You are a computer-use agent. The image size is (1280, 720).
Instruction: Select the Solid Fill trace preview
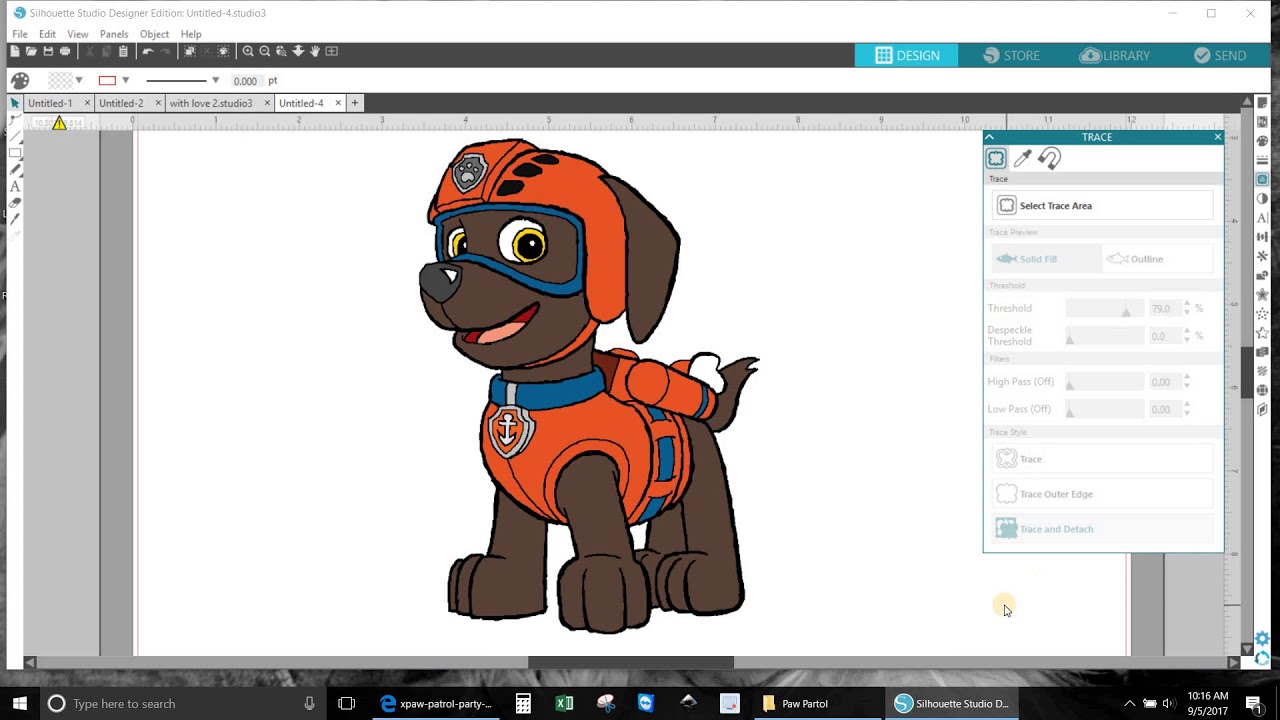click(1047, 259)
